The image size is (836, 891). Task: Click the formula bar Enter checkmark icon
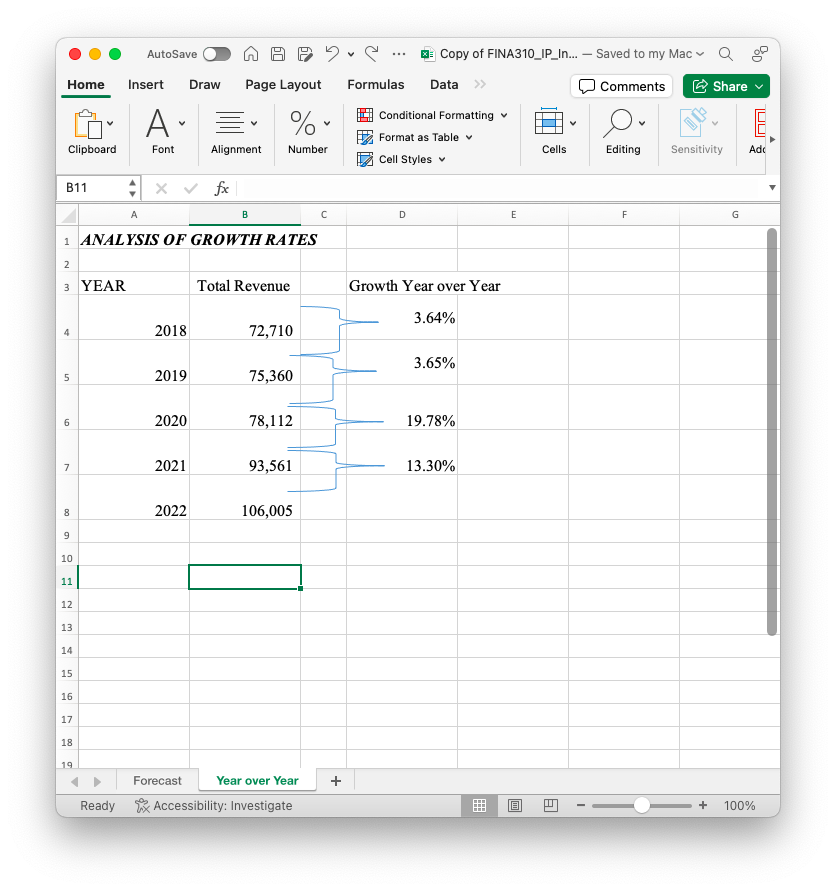191,189
